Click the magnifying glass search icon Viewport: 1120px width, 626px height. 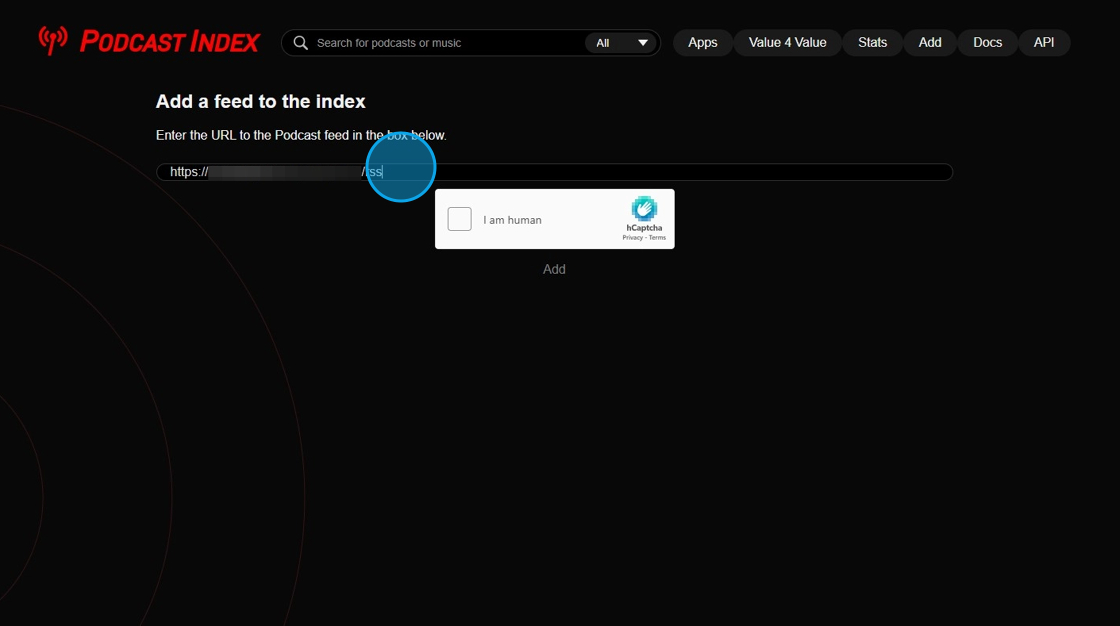301,43
